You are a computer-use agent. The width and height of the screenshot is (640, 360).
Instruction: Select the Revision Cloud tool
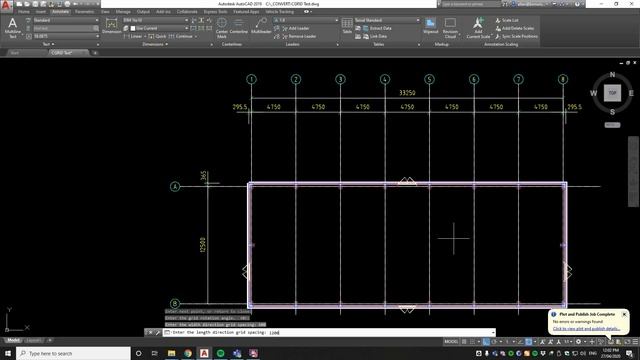pyautogui.click(x=450, y=28)
